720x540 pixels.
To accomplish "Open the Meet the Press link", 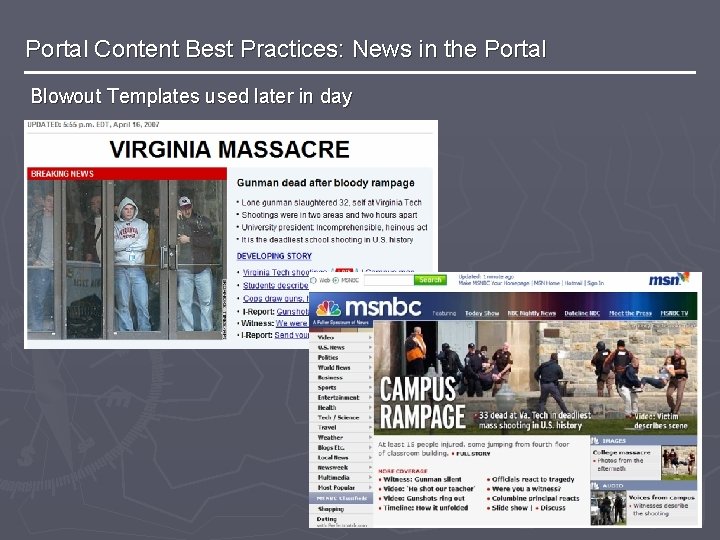I will [630, 313].
